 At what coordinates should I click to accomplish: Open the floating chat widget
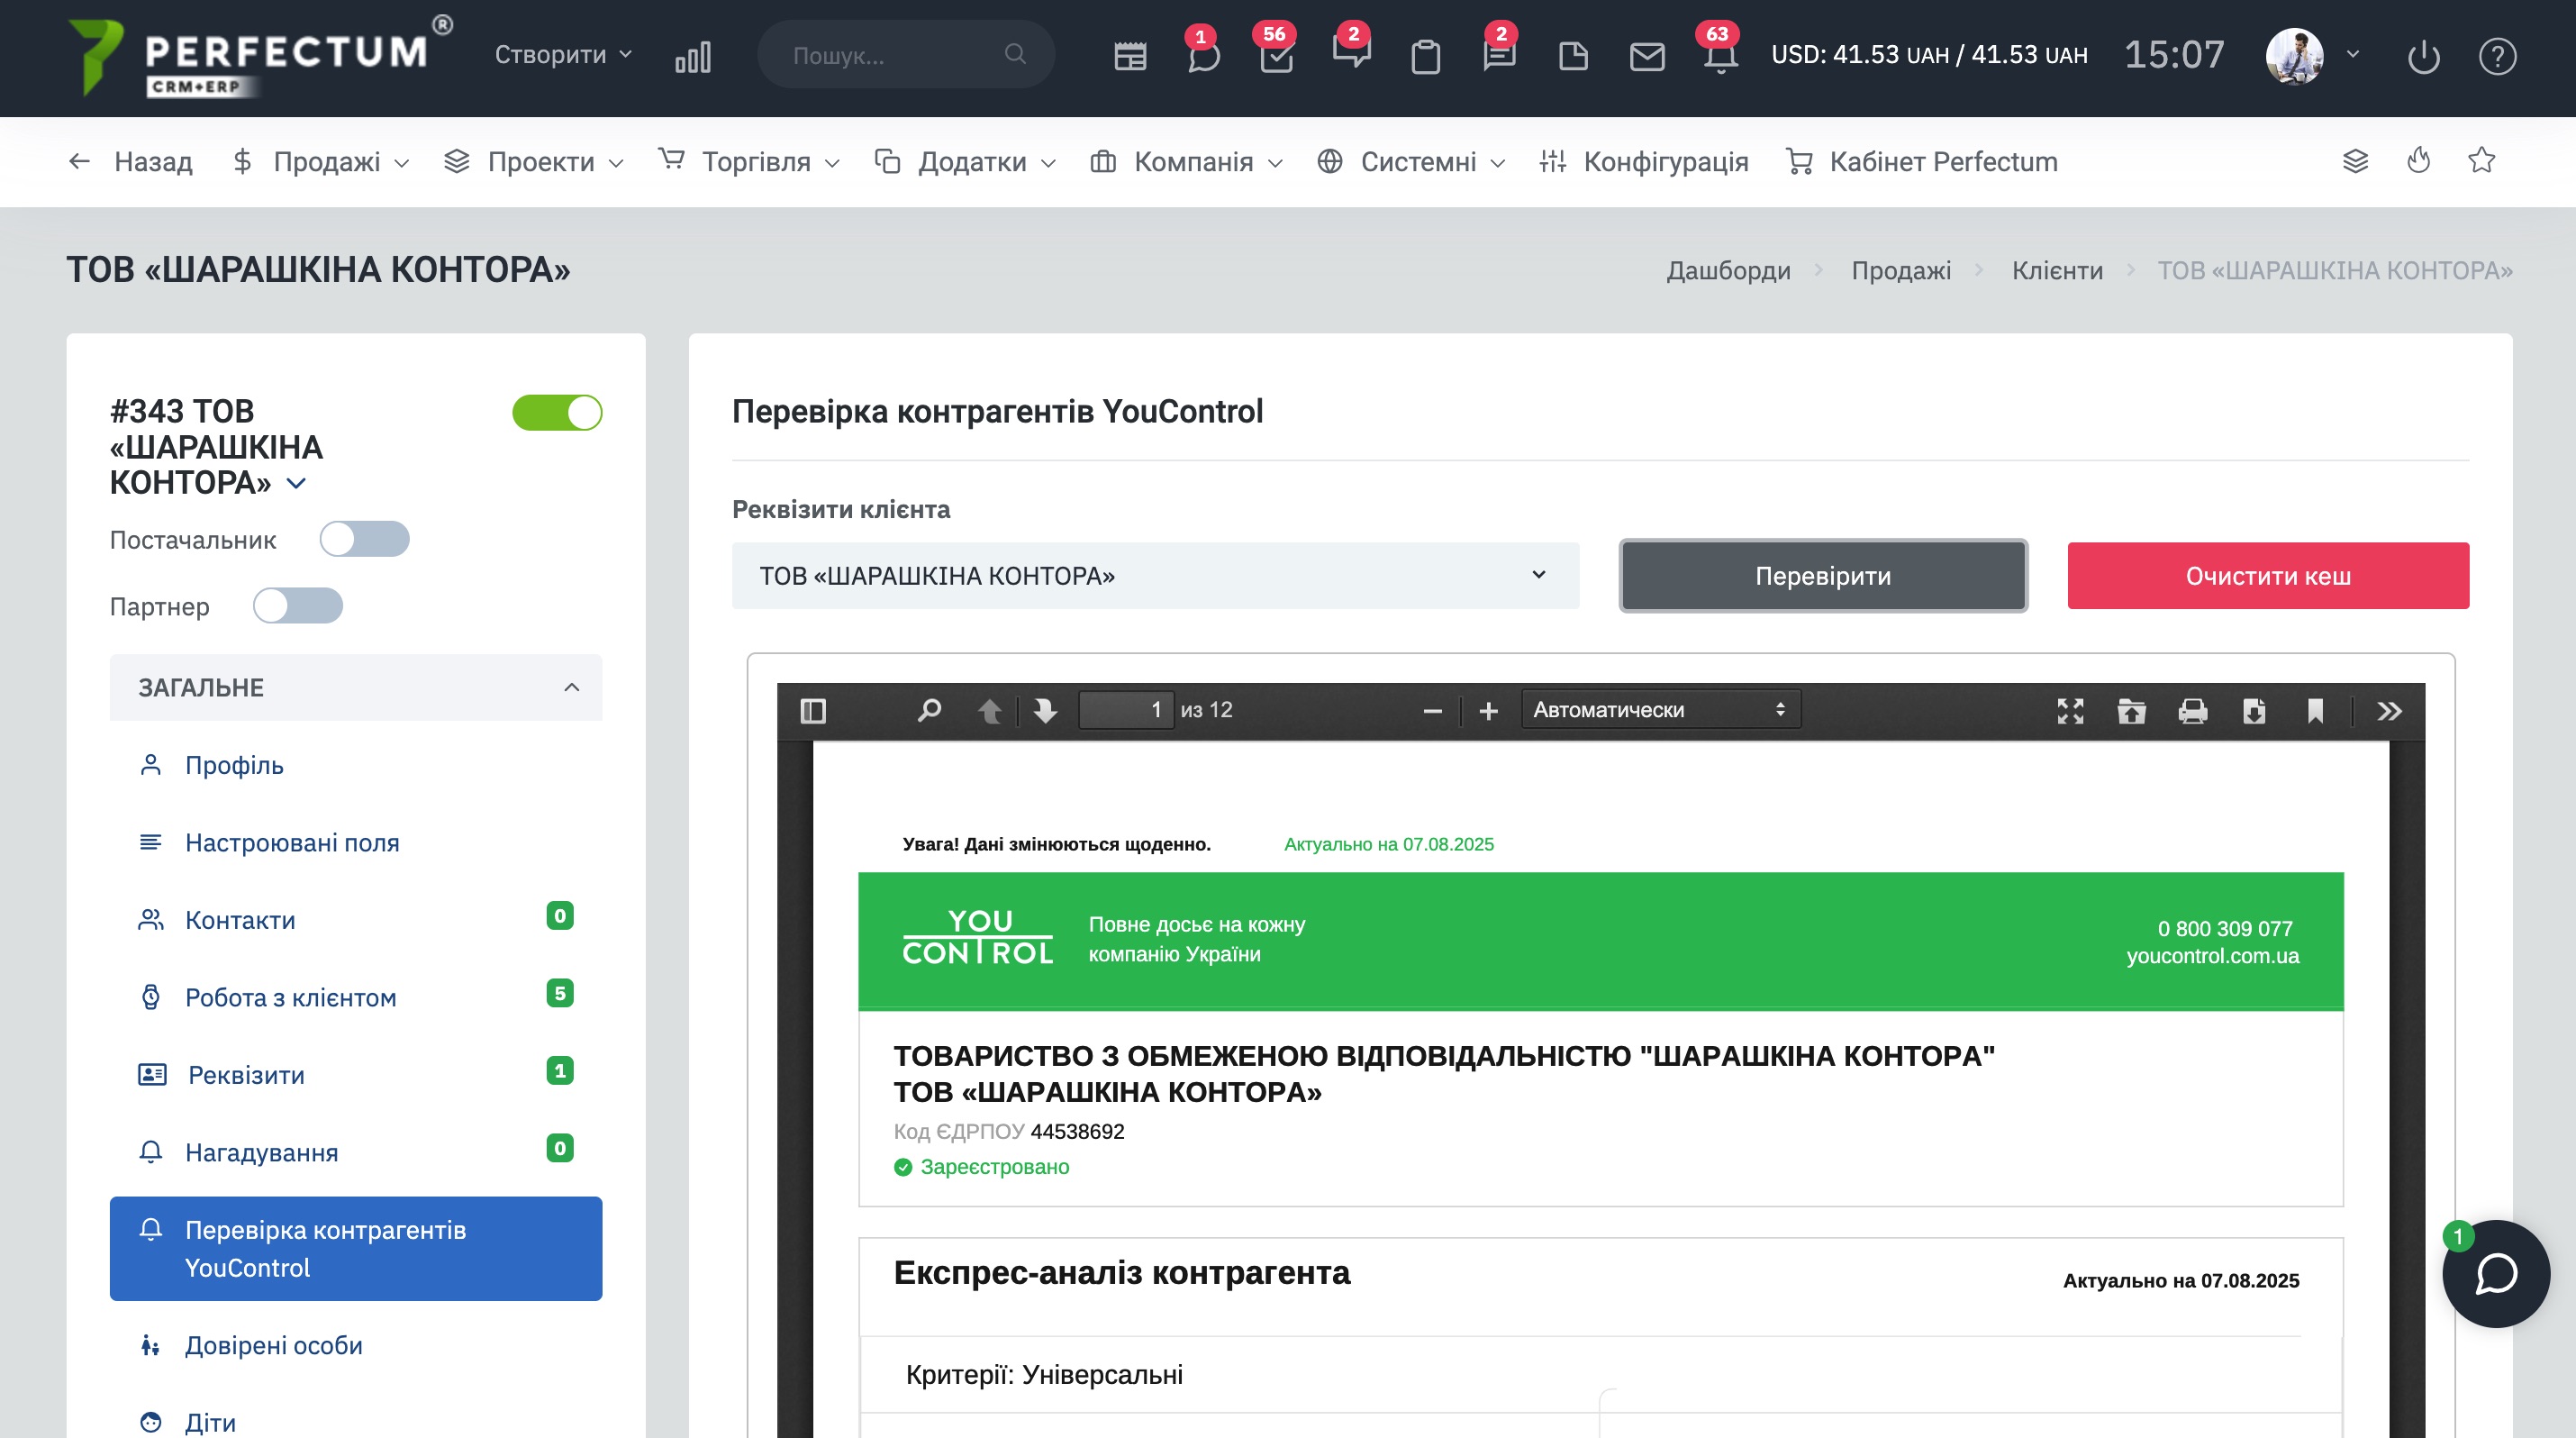coord(2495,1274)
